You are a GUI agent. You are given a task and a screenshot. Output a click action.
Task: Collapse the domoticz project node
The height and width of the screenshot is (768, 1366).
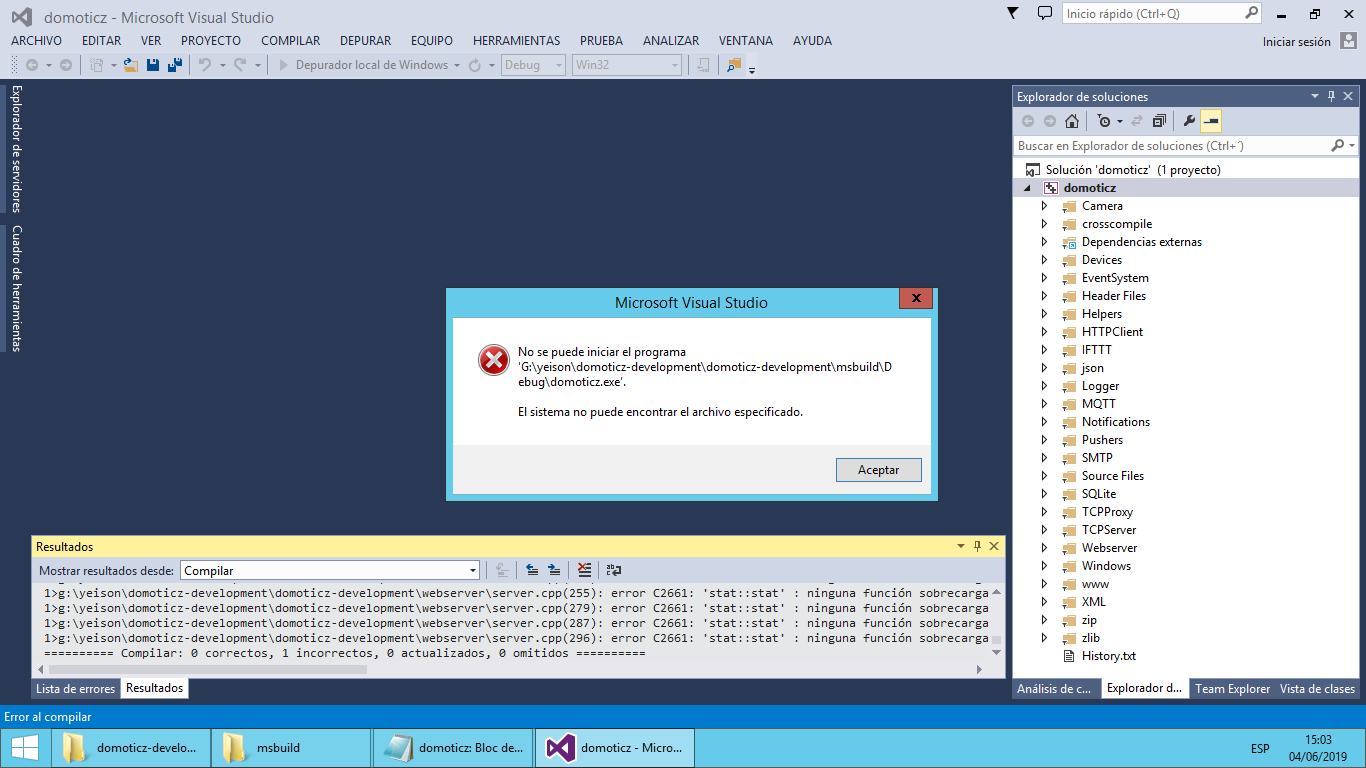click(1027, 187)
